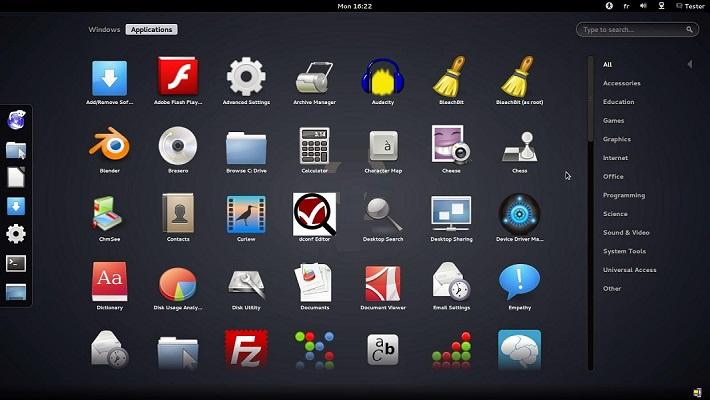Switch to Windows overview tab

coord(104,29)
